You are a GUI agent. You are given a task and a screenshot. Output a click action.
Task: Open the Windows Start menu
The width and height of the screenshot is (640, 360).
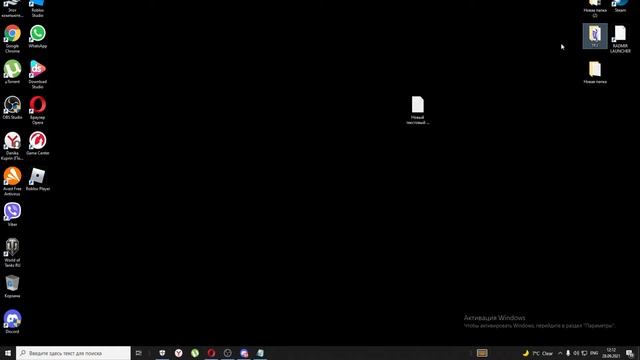(8, 353)
